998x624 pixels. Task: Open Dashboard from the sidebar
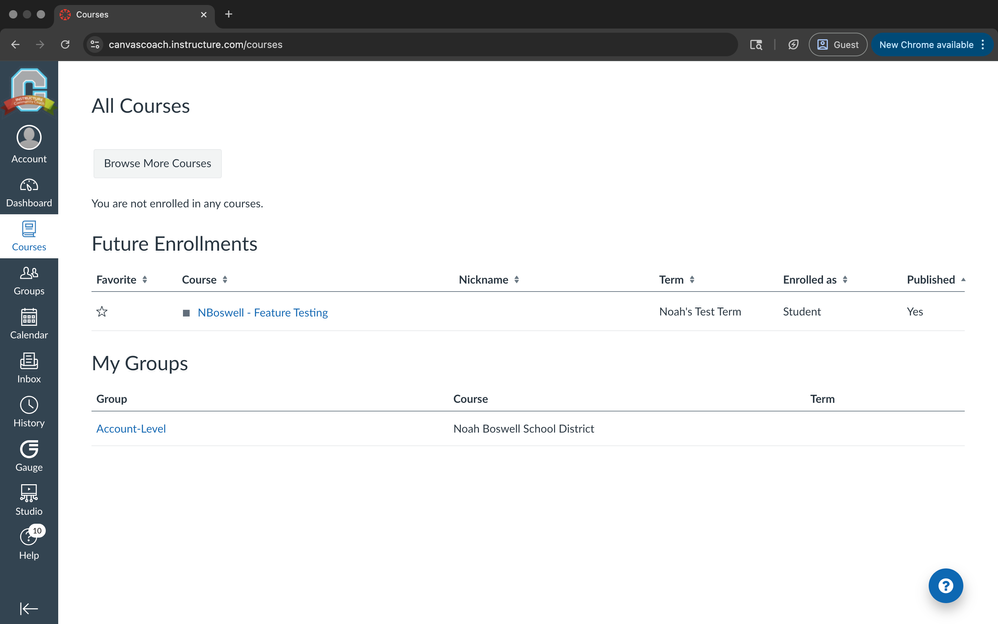[x=29, y=192]
